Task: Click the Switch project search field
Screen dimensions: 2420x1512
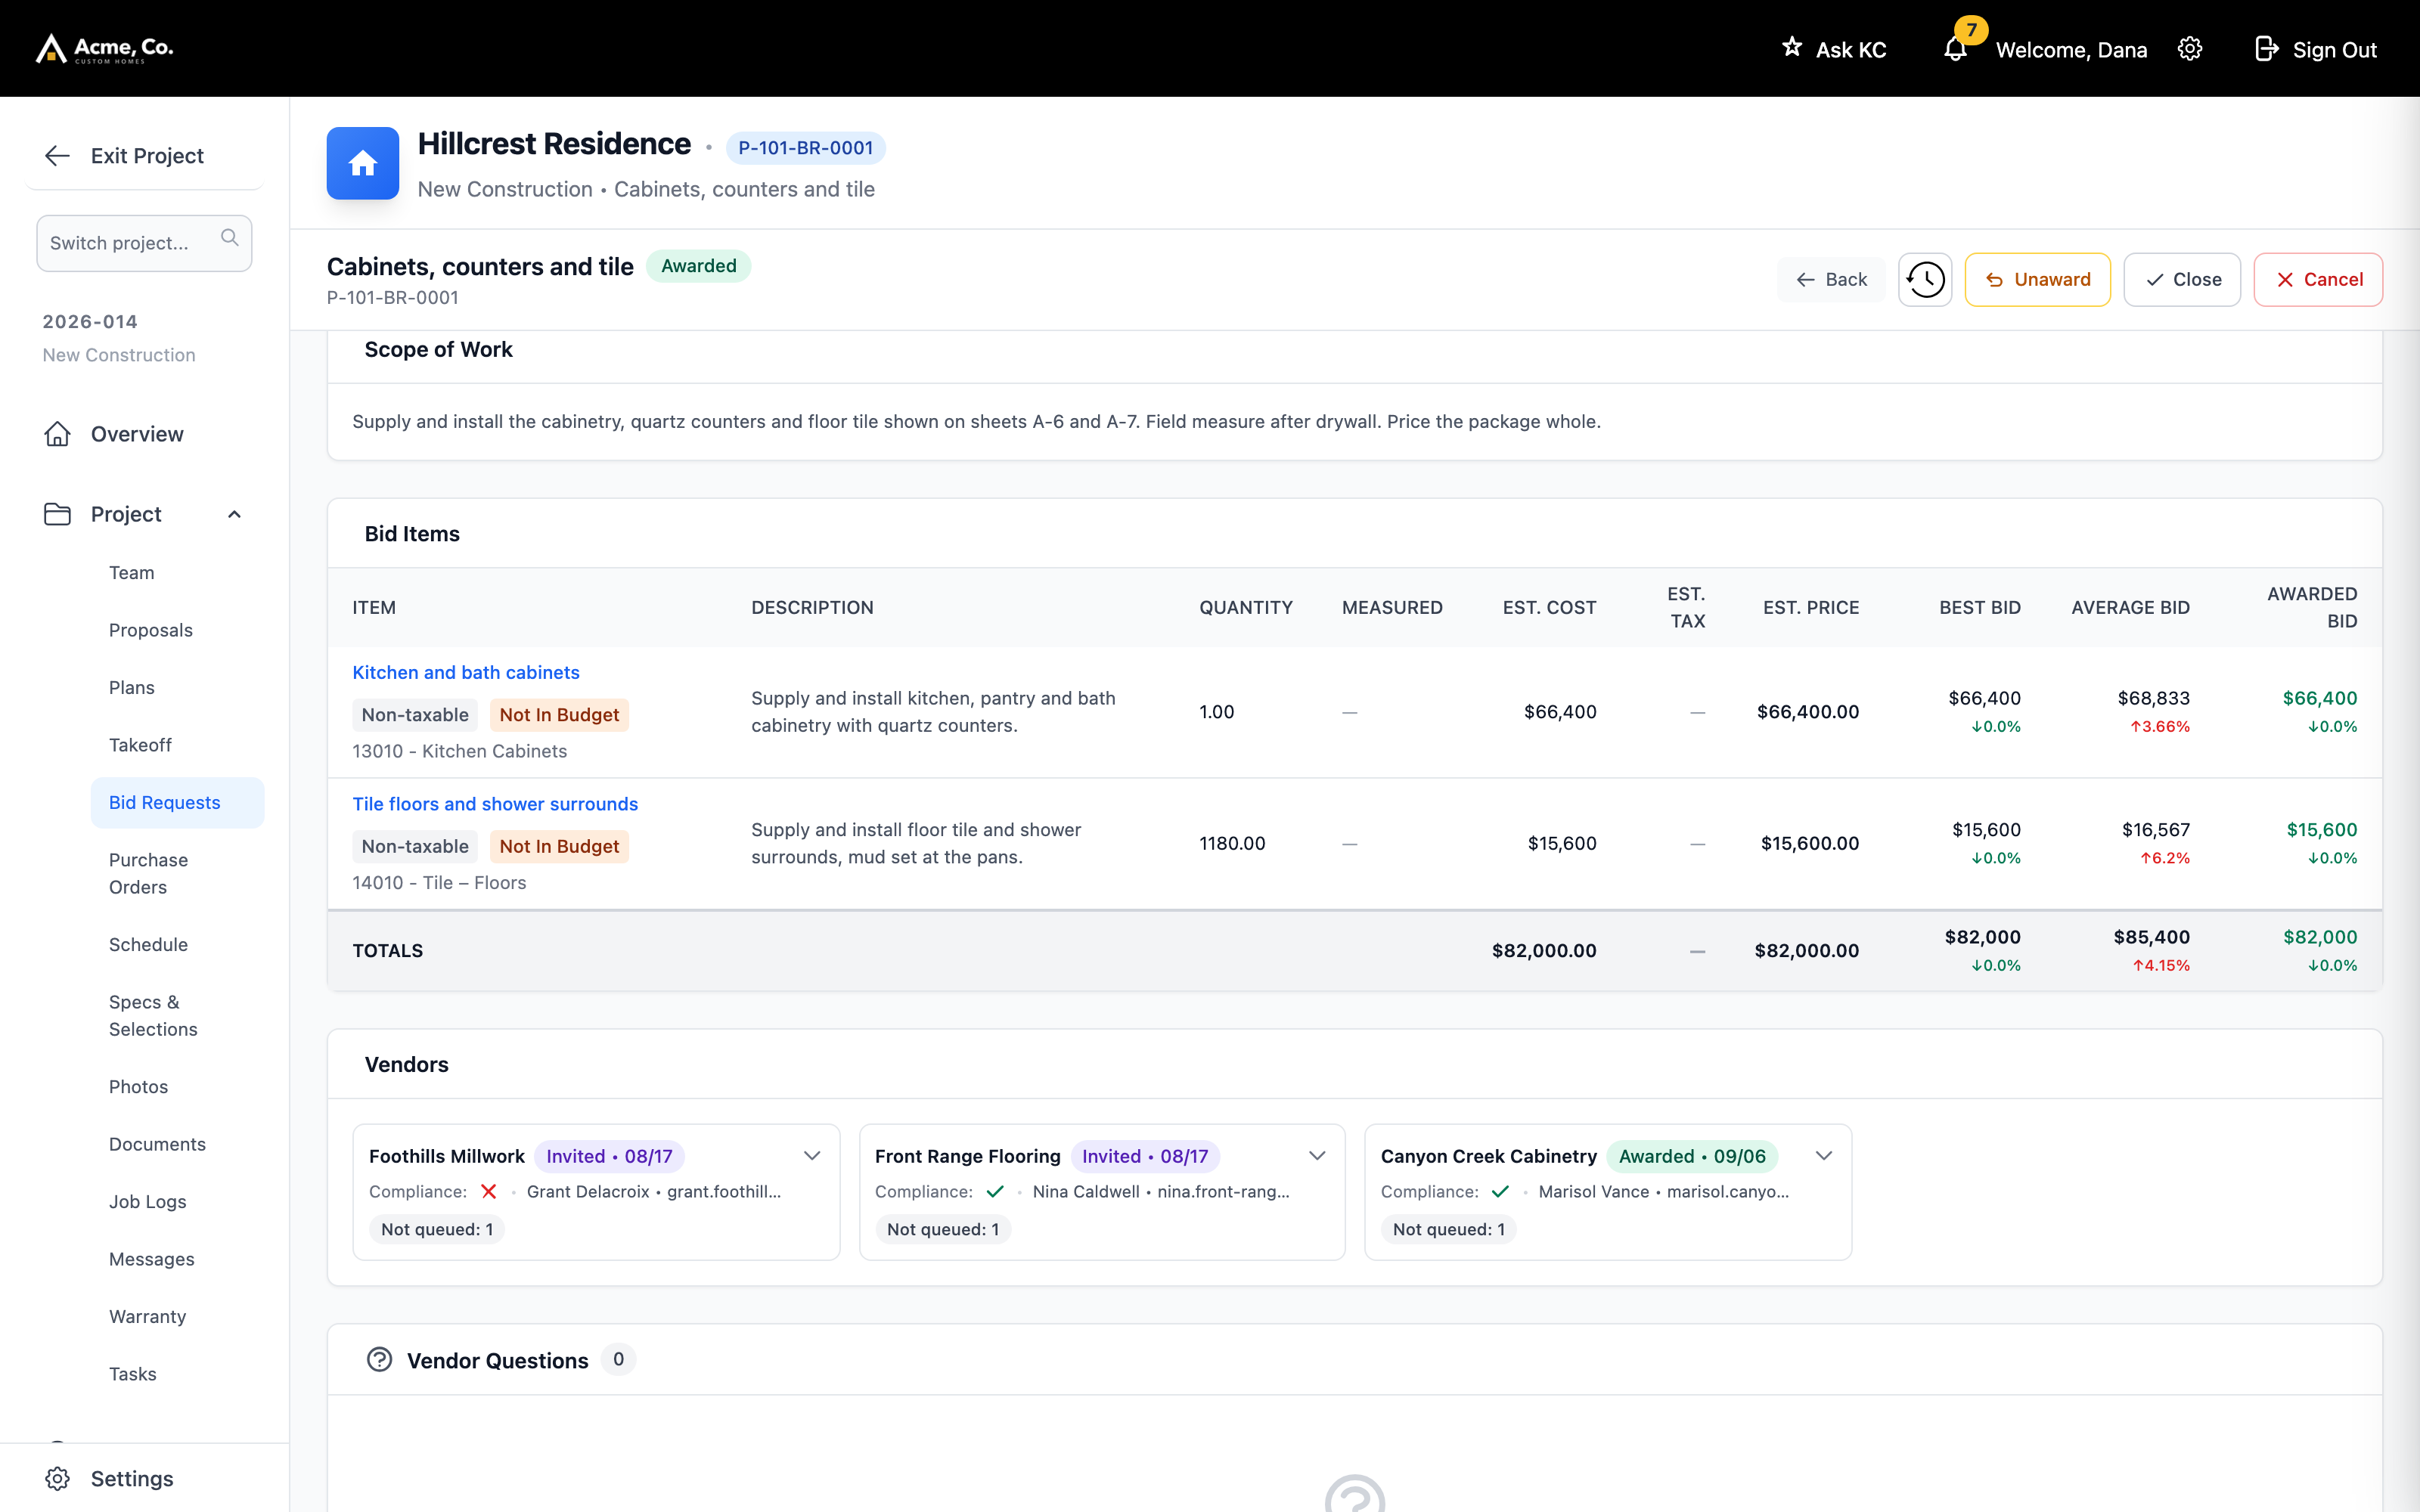Action: point(144,243)
